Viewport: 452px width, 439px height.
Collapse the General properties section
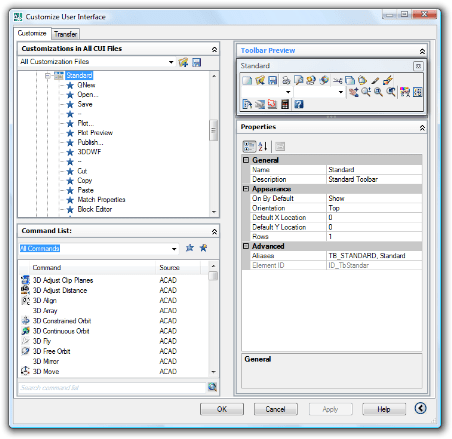point(246,160)
